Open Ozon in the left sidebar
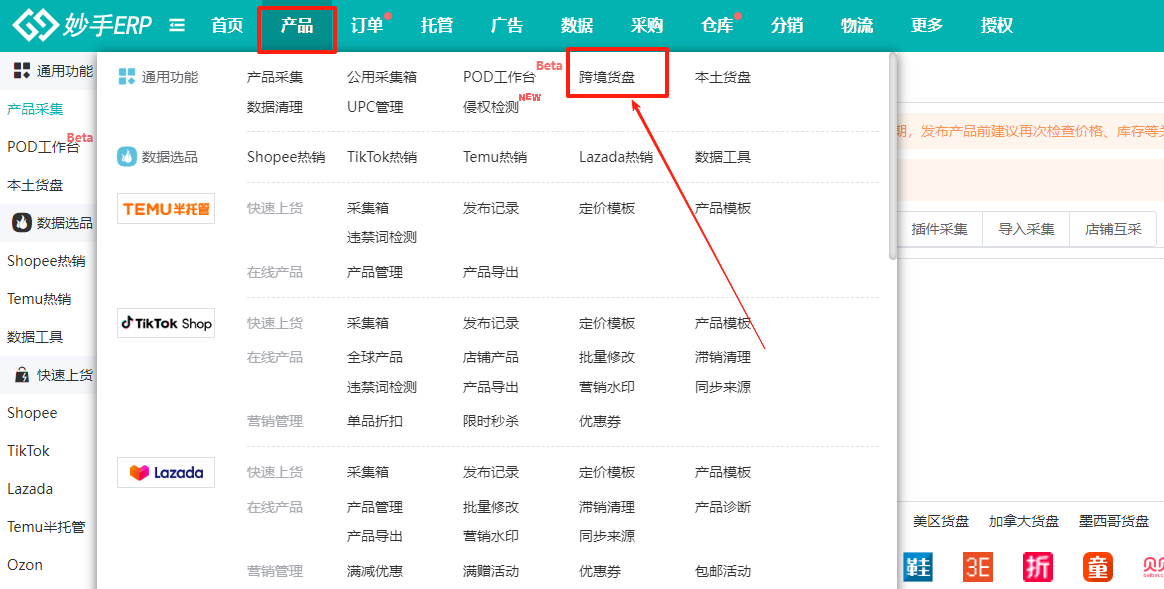The width and height of the screenshot is (1164, 589). (x=24, y=564)
